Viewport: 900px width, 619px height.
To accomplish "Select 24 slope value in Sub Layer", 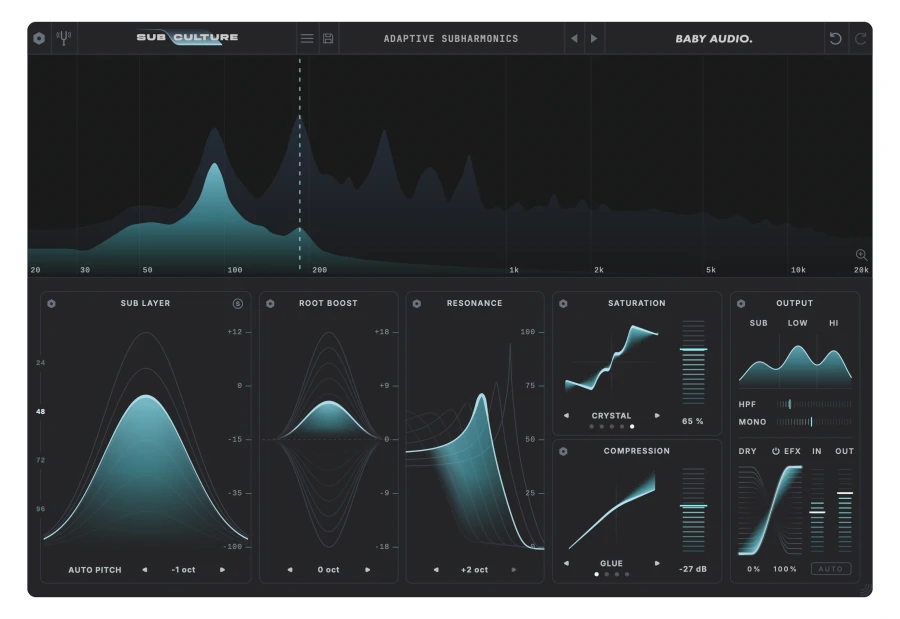I will [40, 362].
